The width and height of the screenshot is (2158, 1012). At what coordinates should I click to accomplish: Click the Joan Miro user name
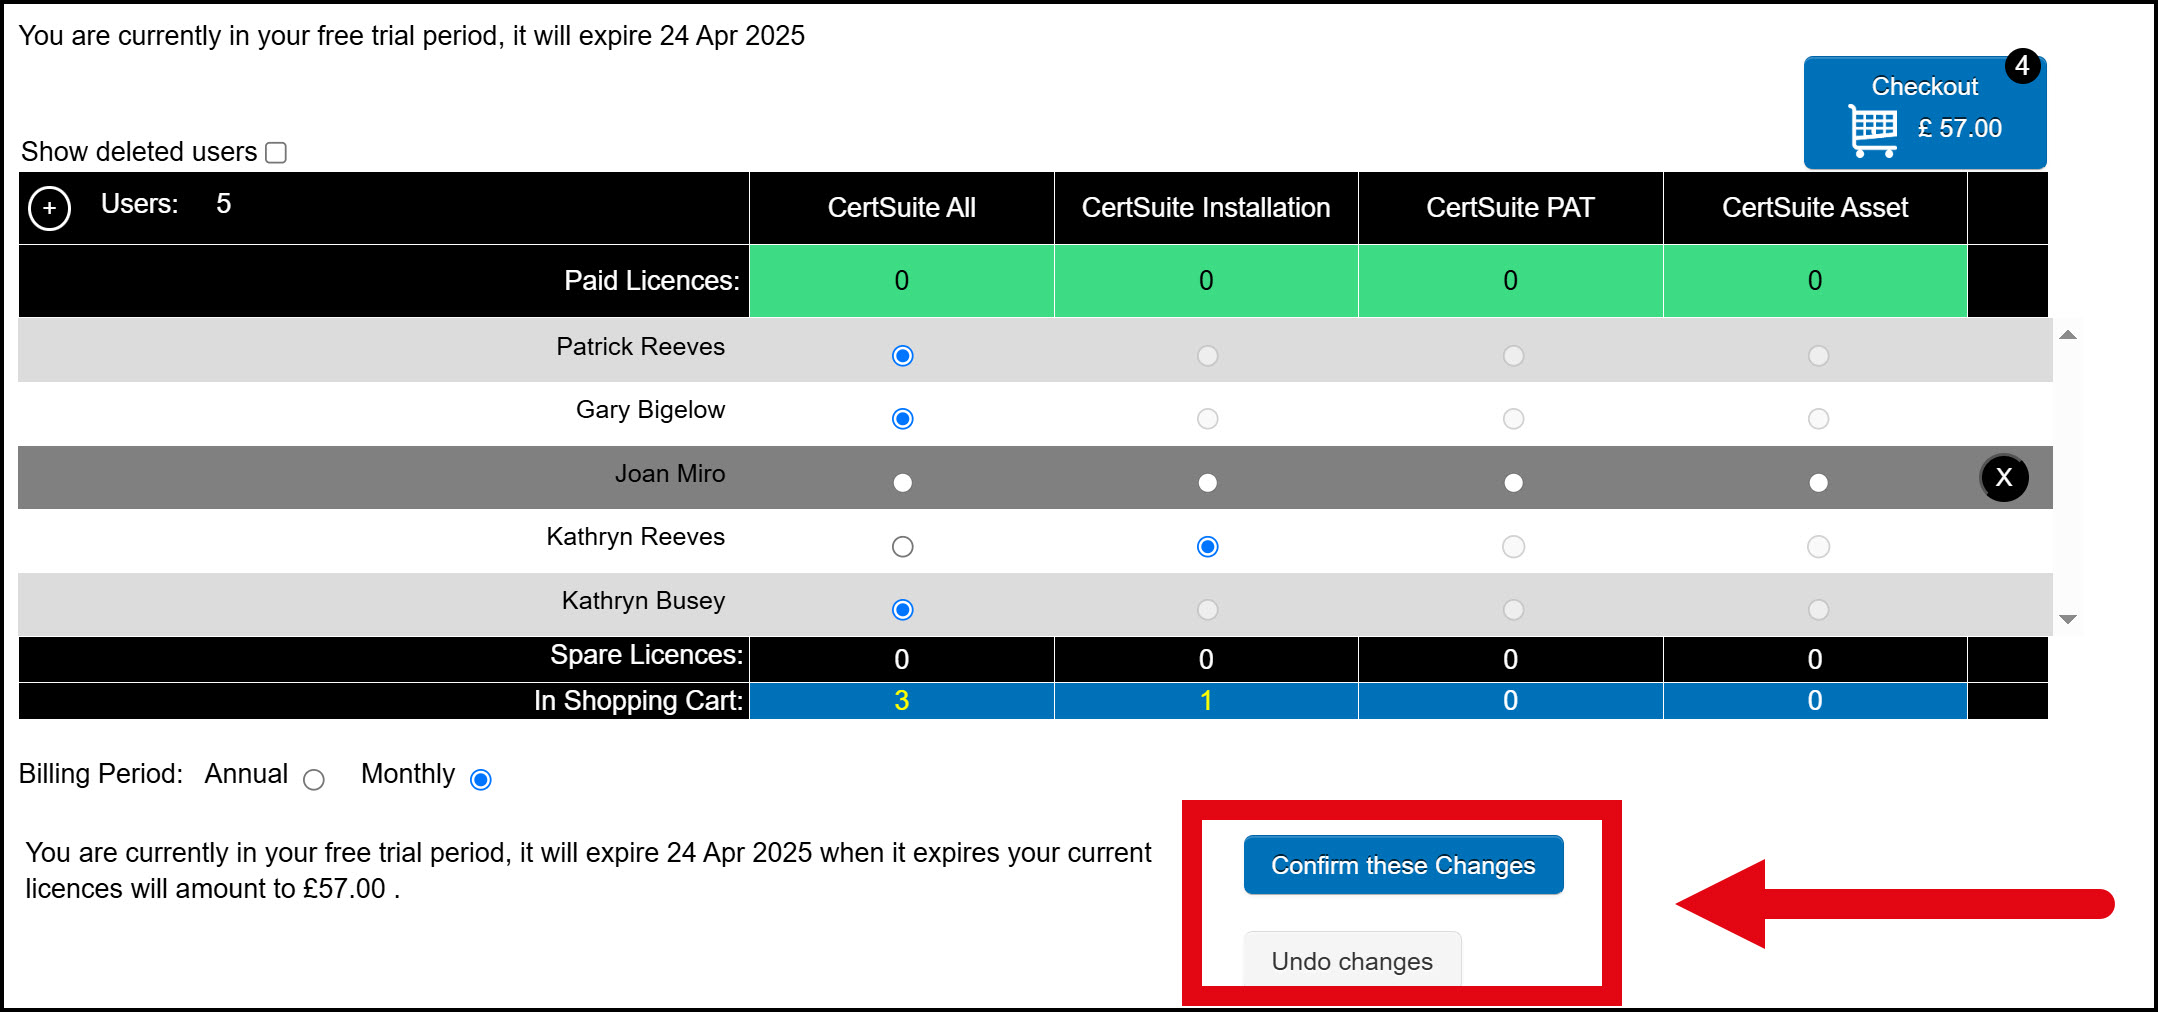[x=670, y=474]
